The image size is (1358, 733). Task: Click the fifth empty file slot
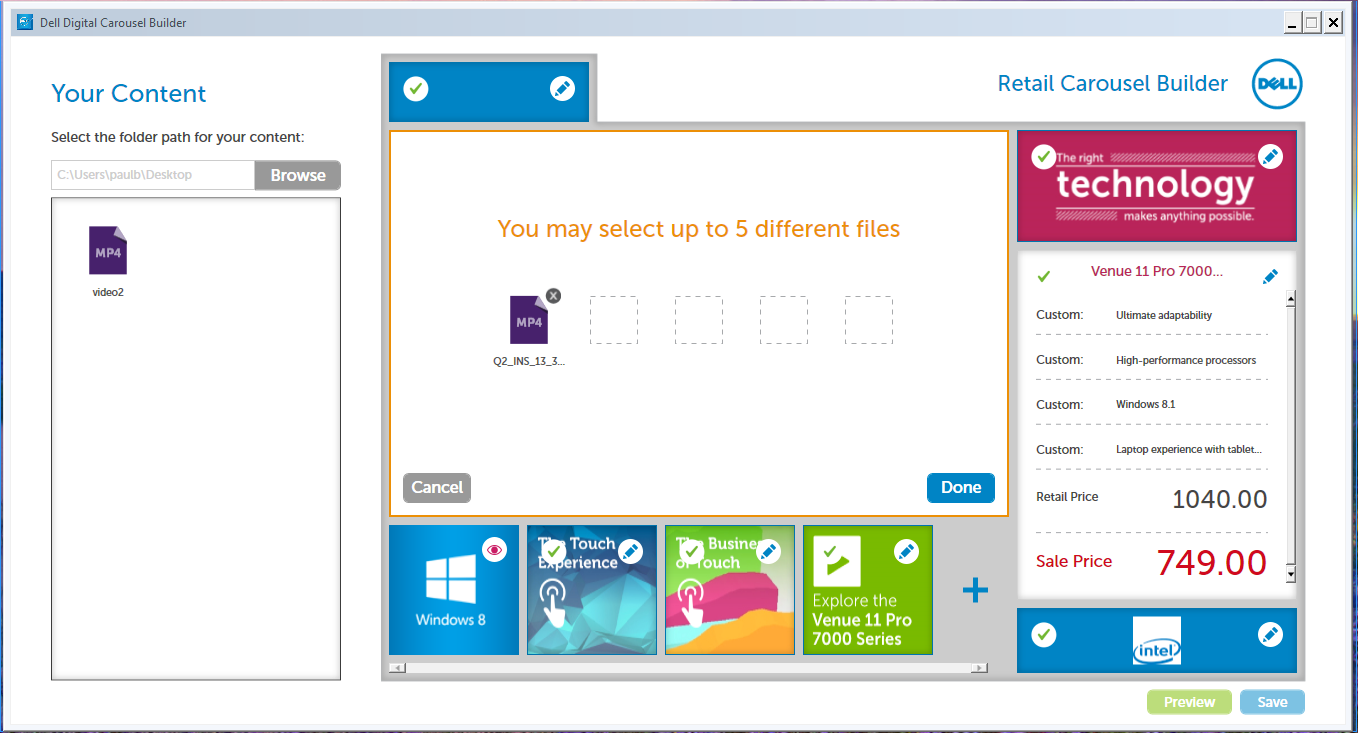(869, 320)
